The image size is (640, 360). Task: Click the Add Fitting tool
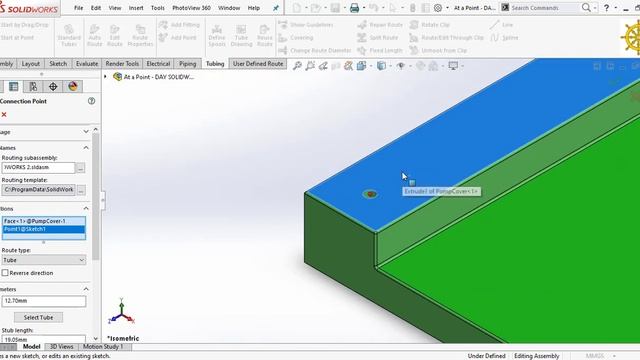[179, 24]
